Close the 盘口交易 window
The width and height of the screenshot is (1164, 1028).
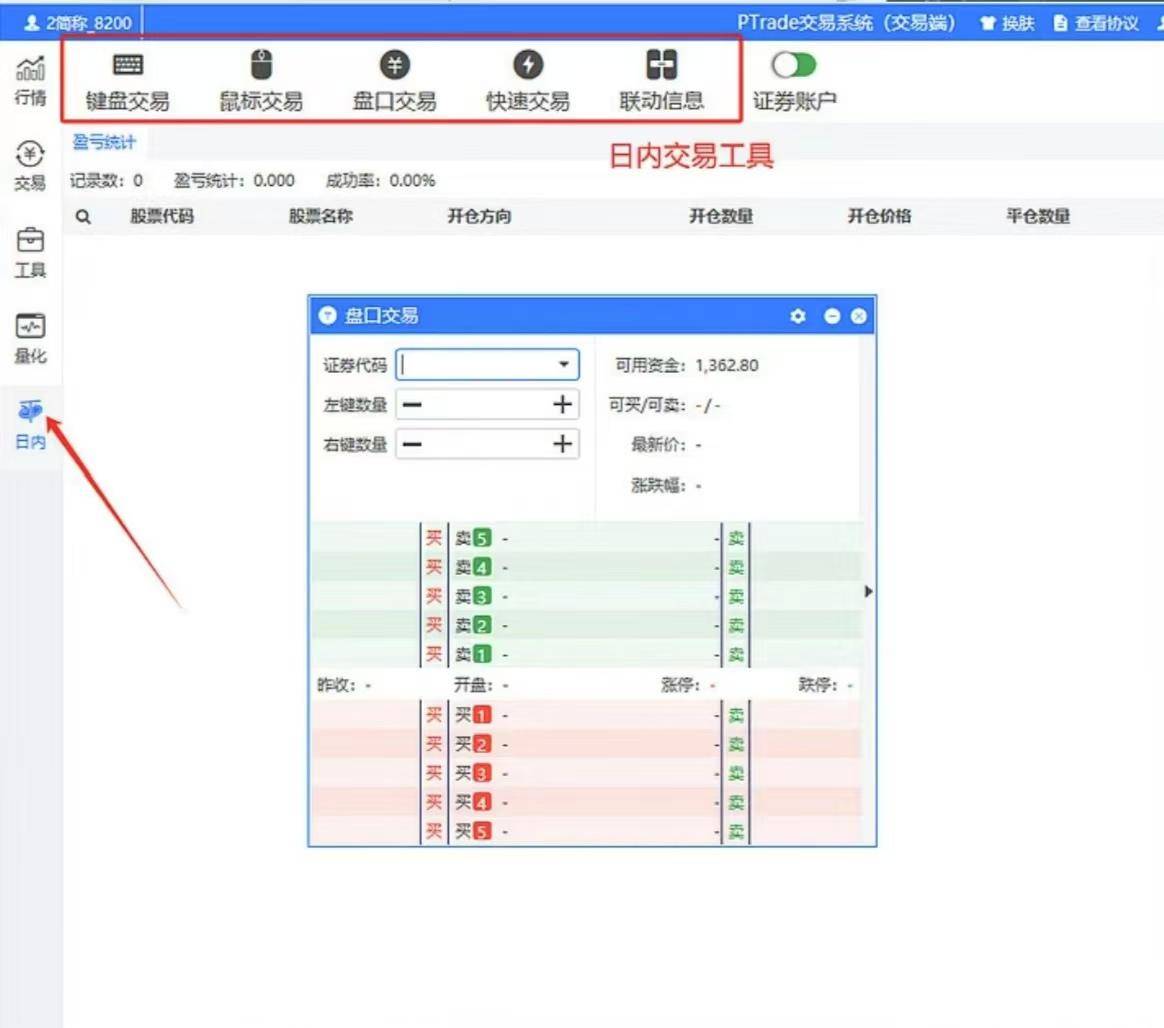[x=859, y=316]
